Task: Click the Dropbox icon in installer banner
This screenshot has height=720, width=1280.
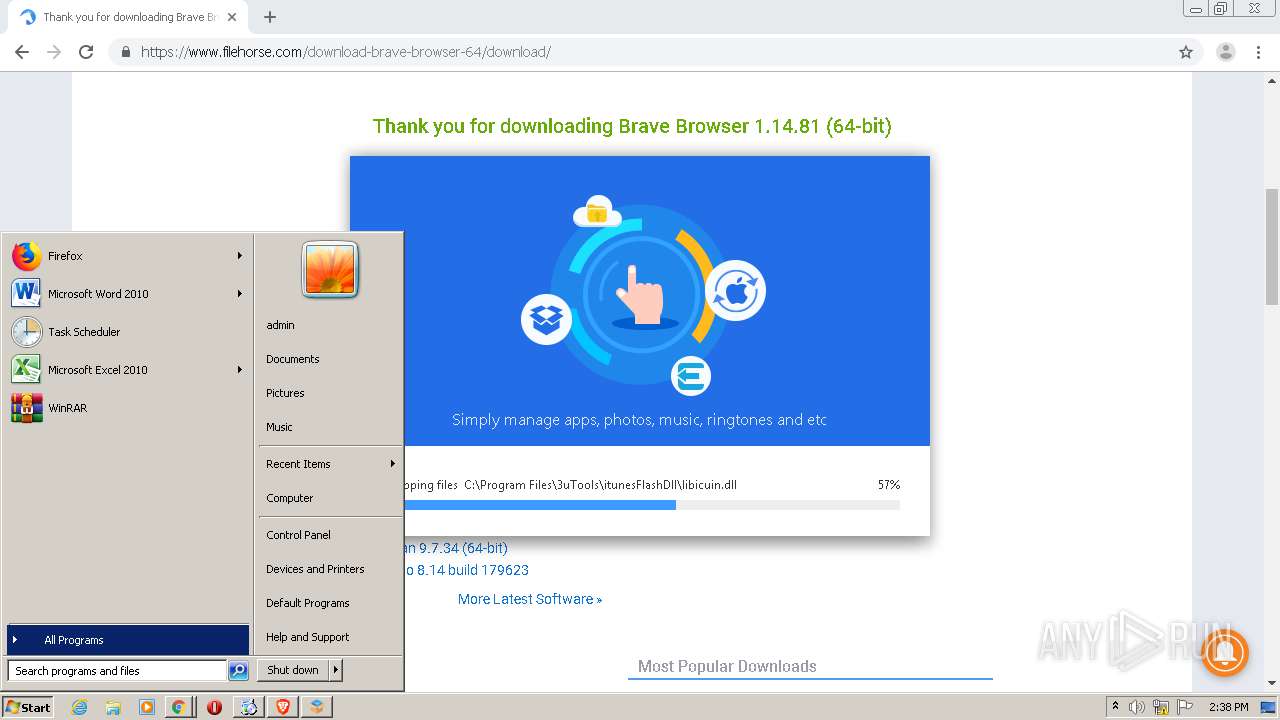Action: pyautogui.click(x=546, y=320)
